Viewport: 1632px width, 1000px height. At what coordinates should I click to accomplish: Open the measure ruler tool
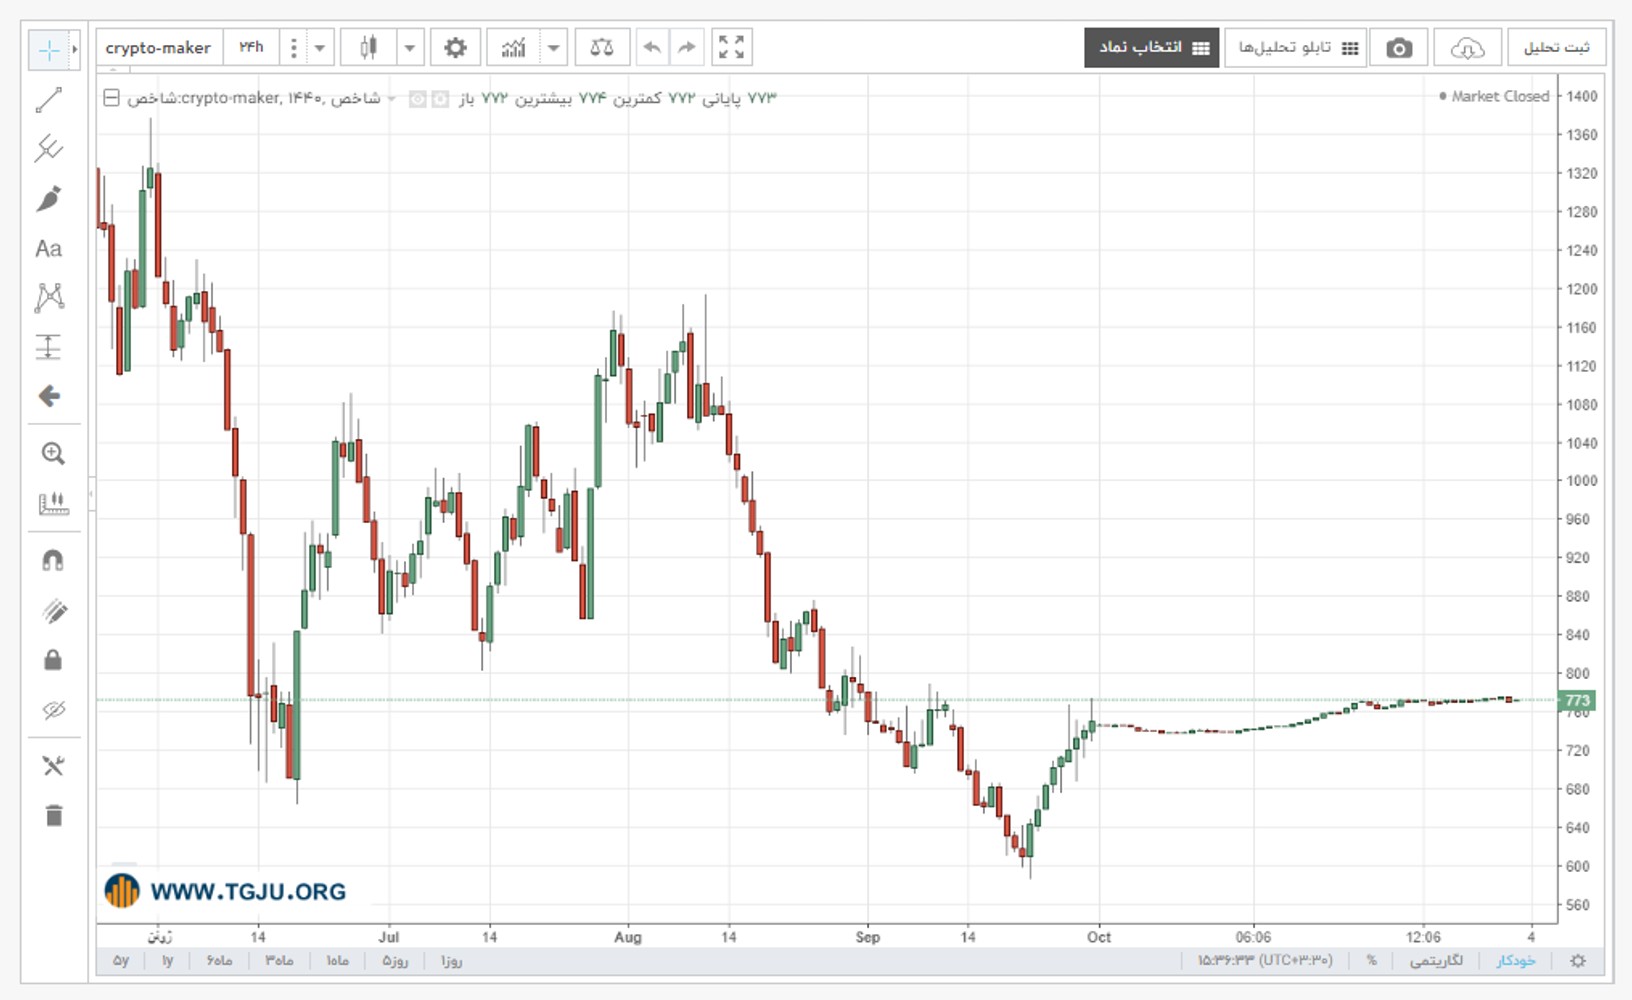tap(53, 503)
